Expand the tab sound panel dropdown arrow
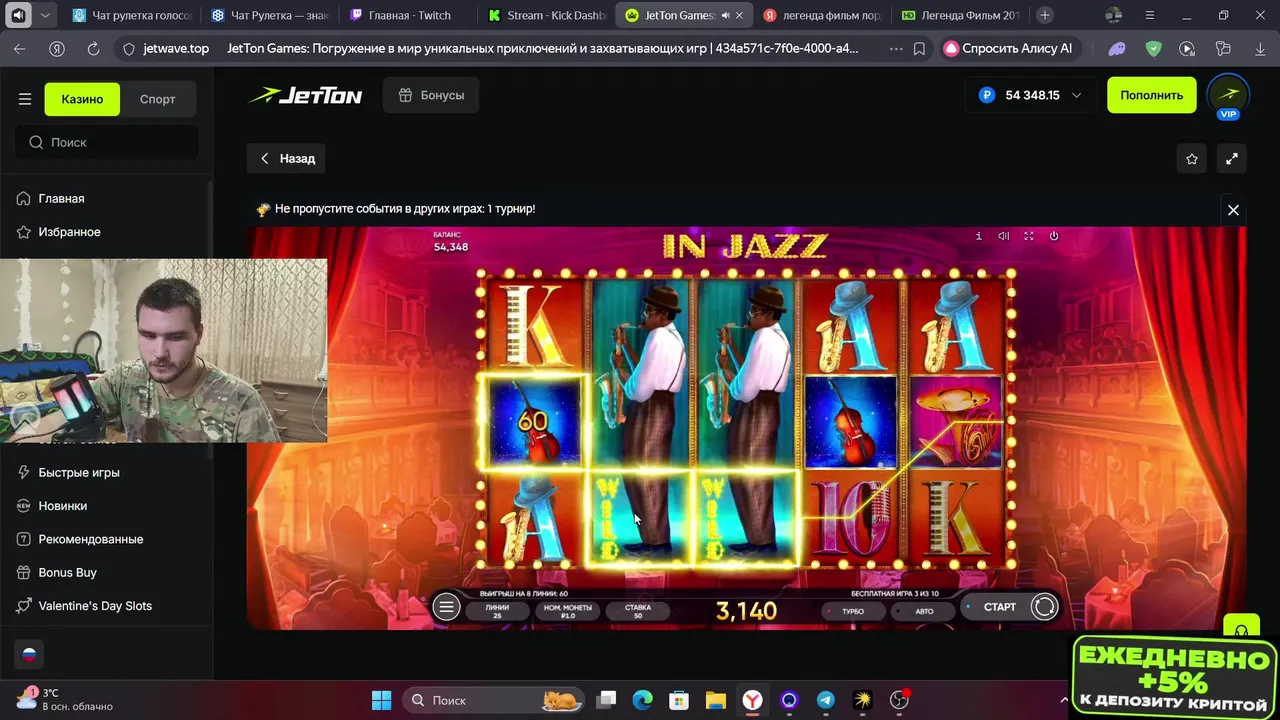 click(45, 15)
